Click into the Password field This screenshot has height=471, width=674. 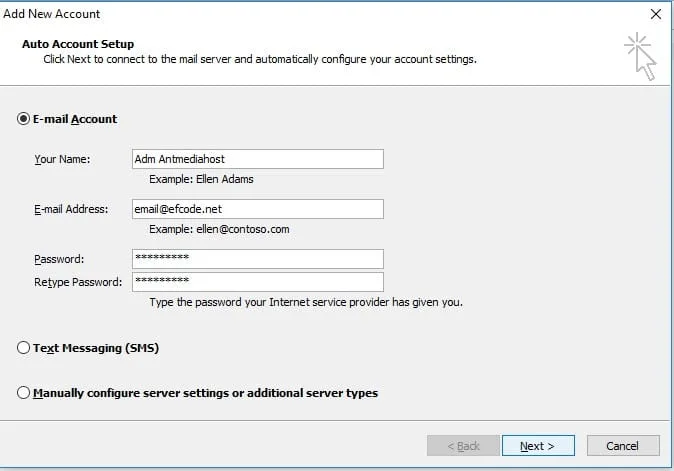[257, 258]
